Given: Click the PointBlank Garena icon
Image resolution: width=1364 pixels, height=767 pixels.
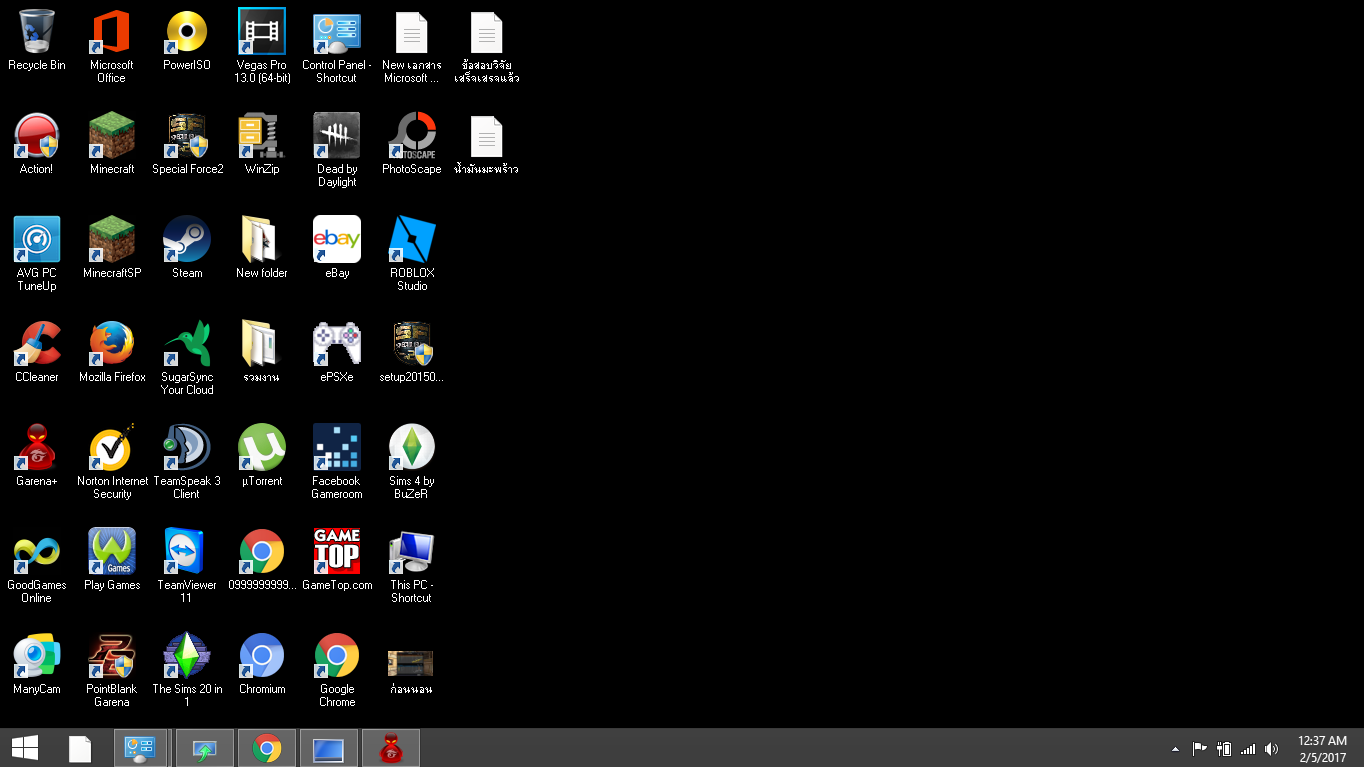Looking at the screenshot, I should (112, 656).
